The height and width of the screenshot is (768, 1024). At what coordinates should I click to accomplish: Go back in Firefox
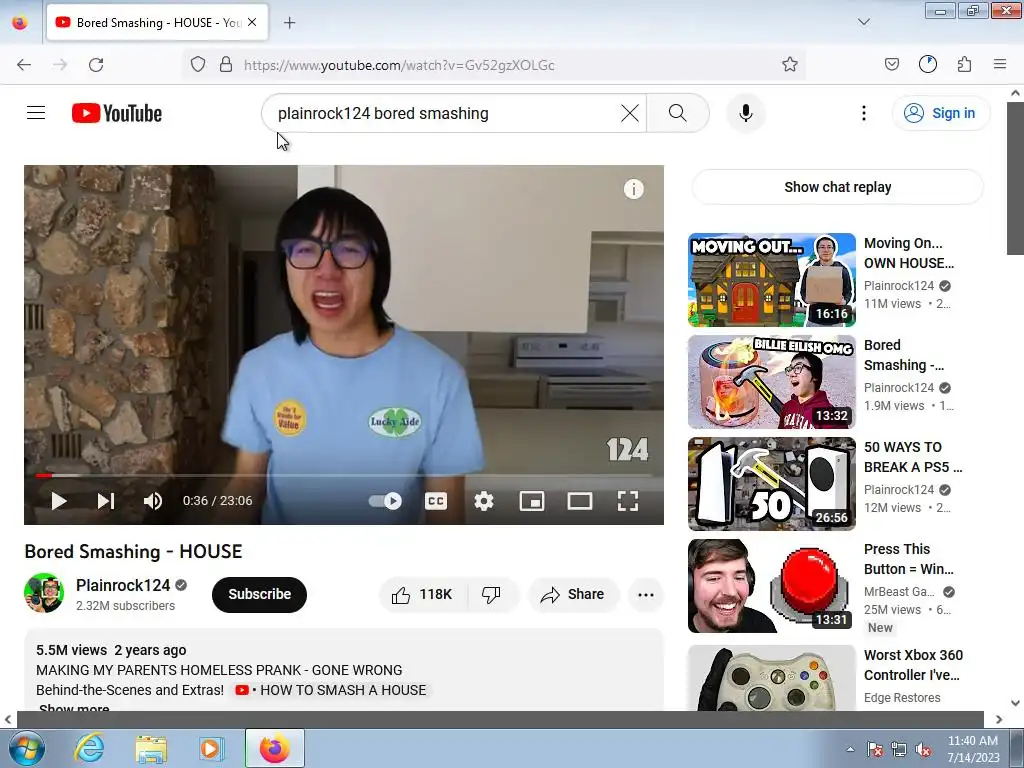pos(24,65)
